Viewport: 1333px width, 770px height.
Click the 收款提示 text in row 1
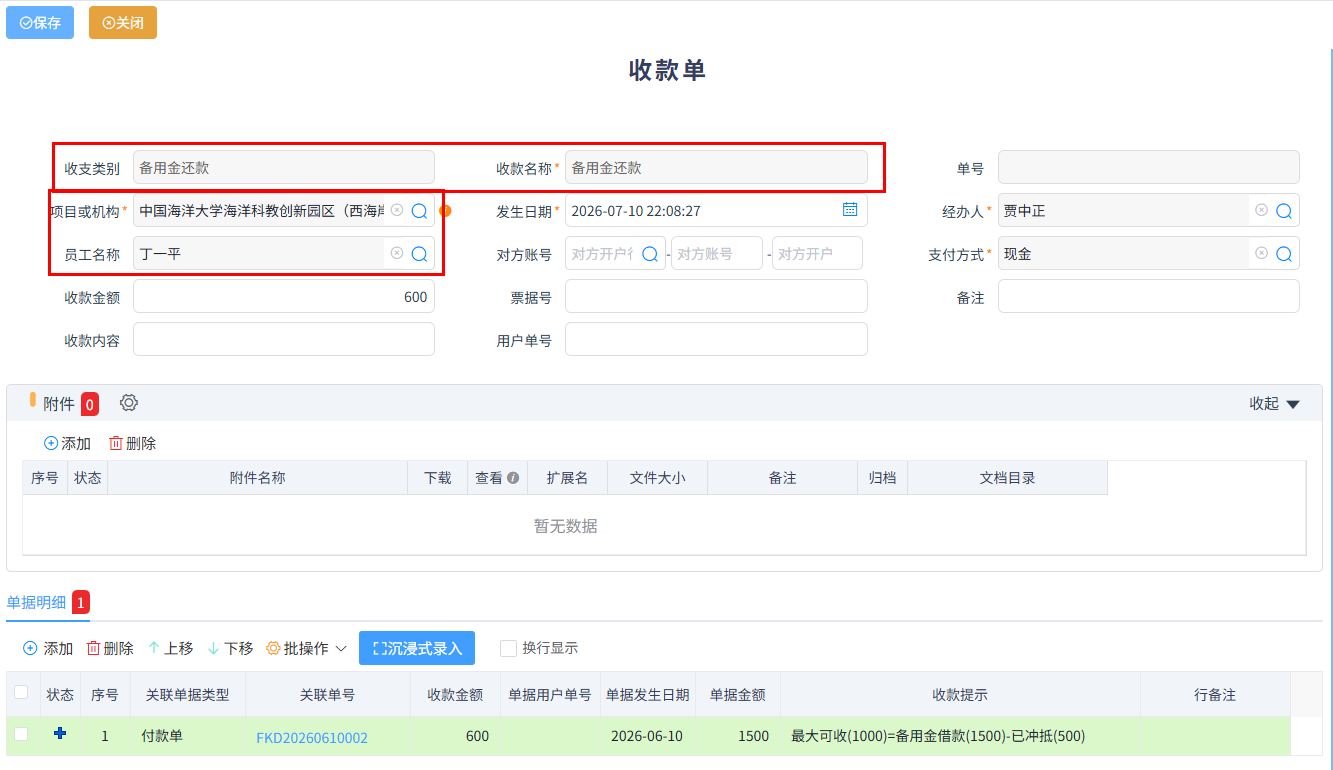click(x=938, y=737)
